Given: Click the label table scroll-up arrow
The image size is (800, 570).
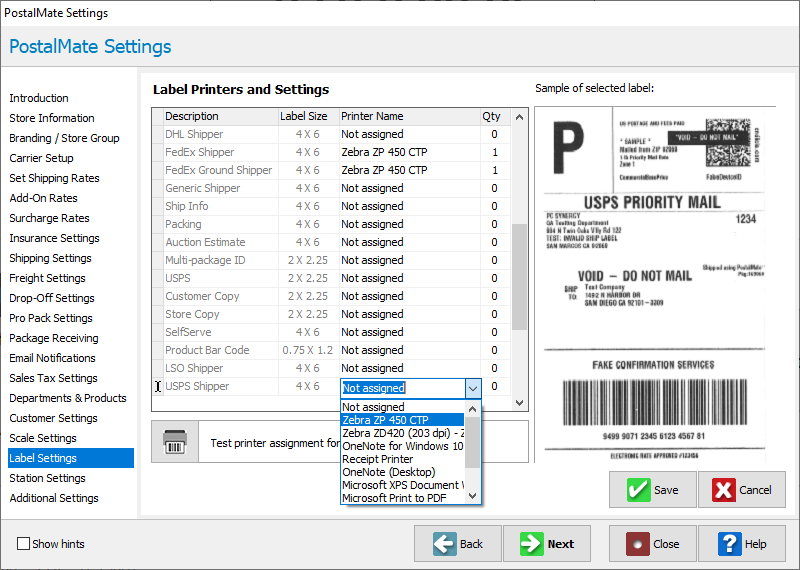Looking at the screenshot, I should [519, 117].
